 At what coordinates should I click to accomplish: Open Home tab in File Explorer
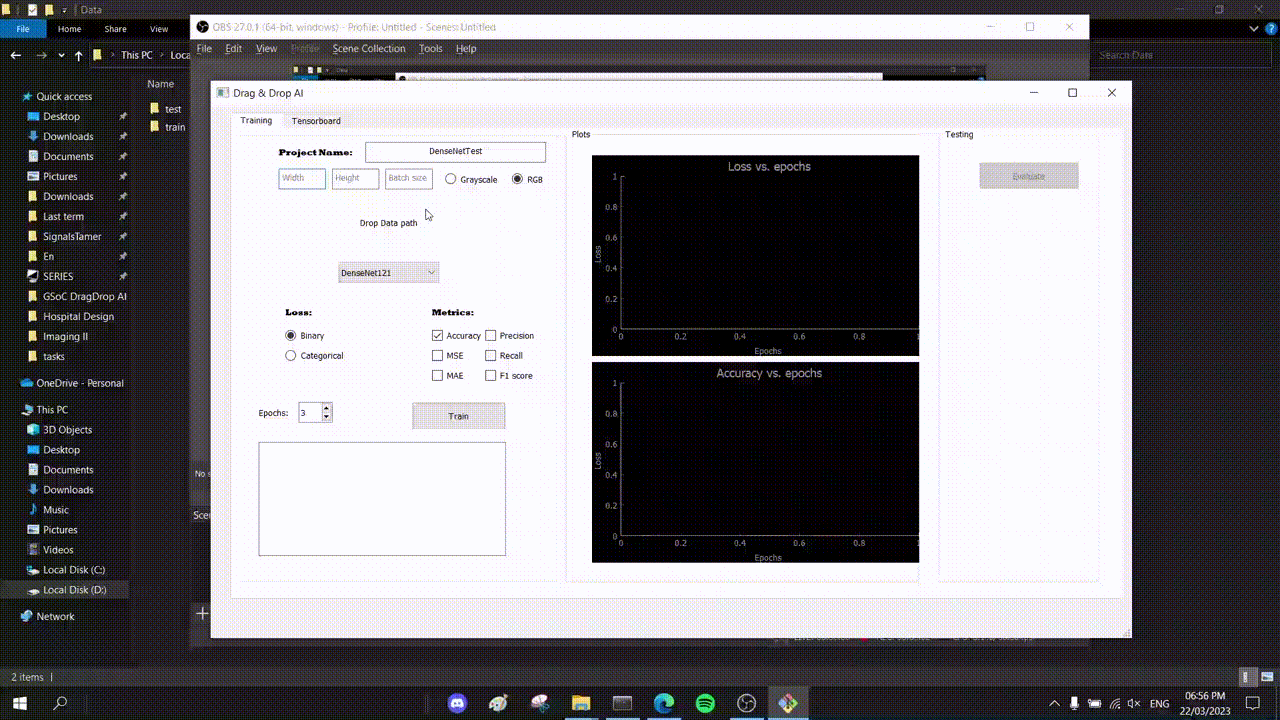point(69,29)
